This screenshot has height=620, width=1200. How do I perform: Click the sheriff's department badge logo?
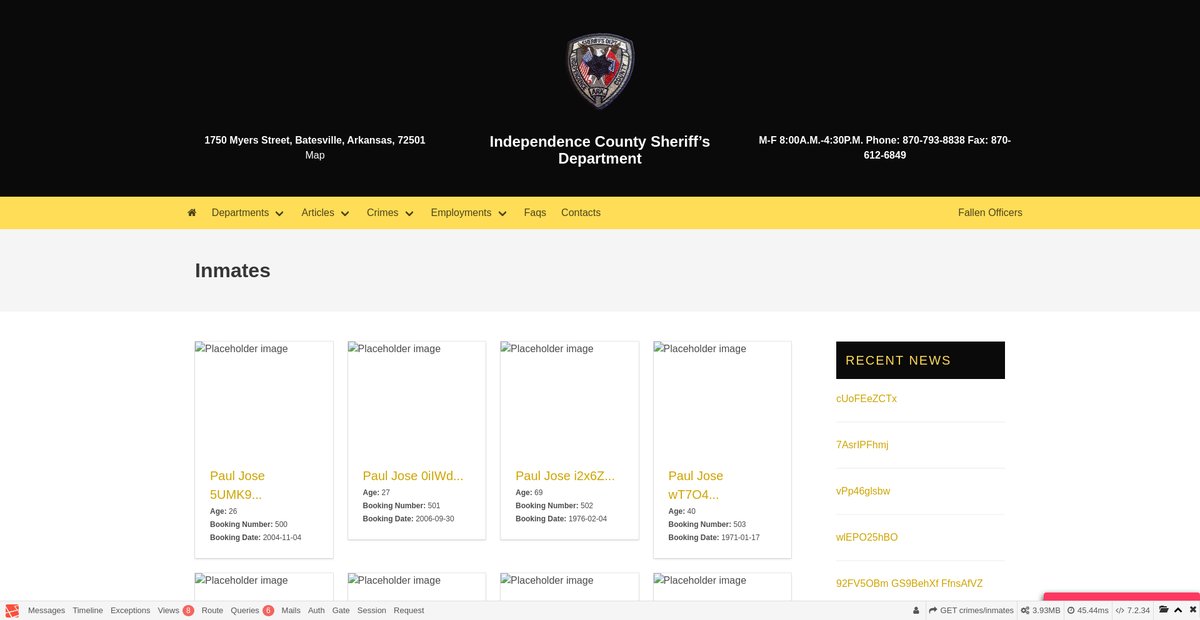pyautogui.click(x=600, y=72)
